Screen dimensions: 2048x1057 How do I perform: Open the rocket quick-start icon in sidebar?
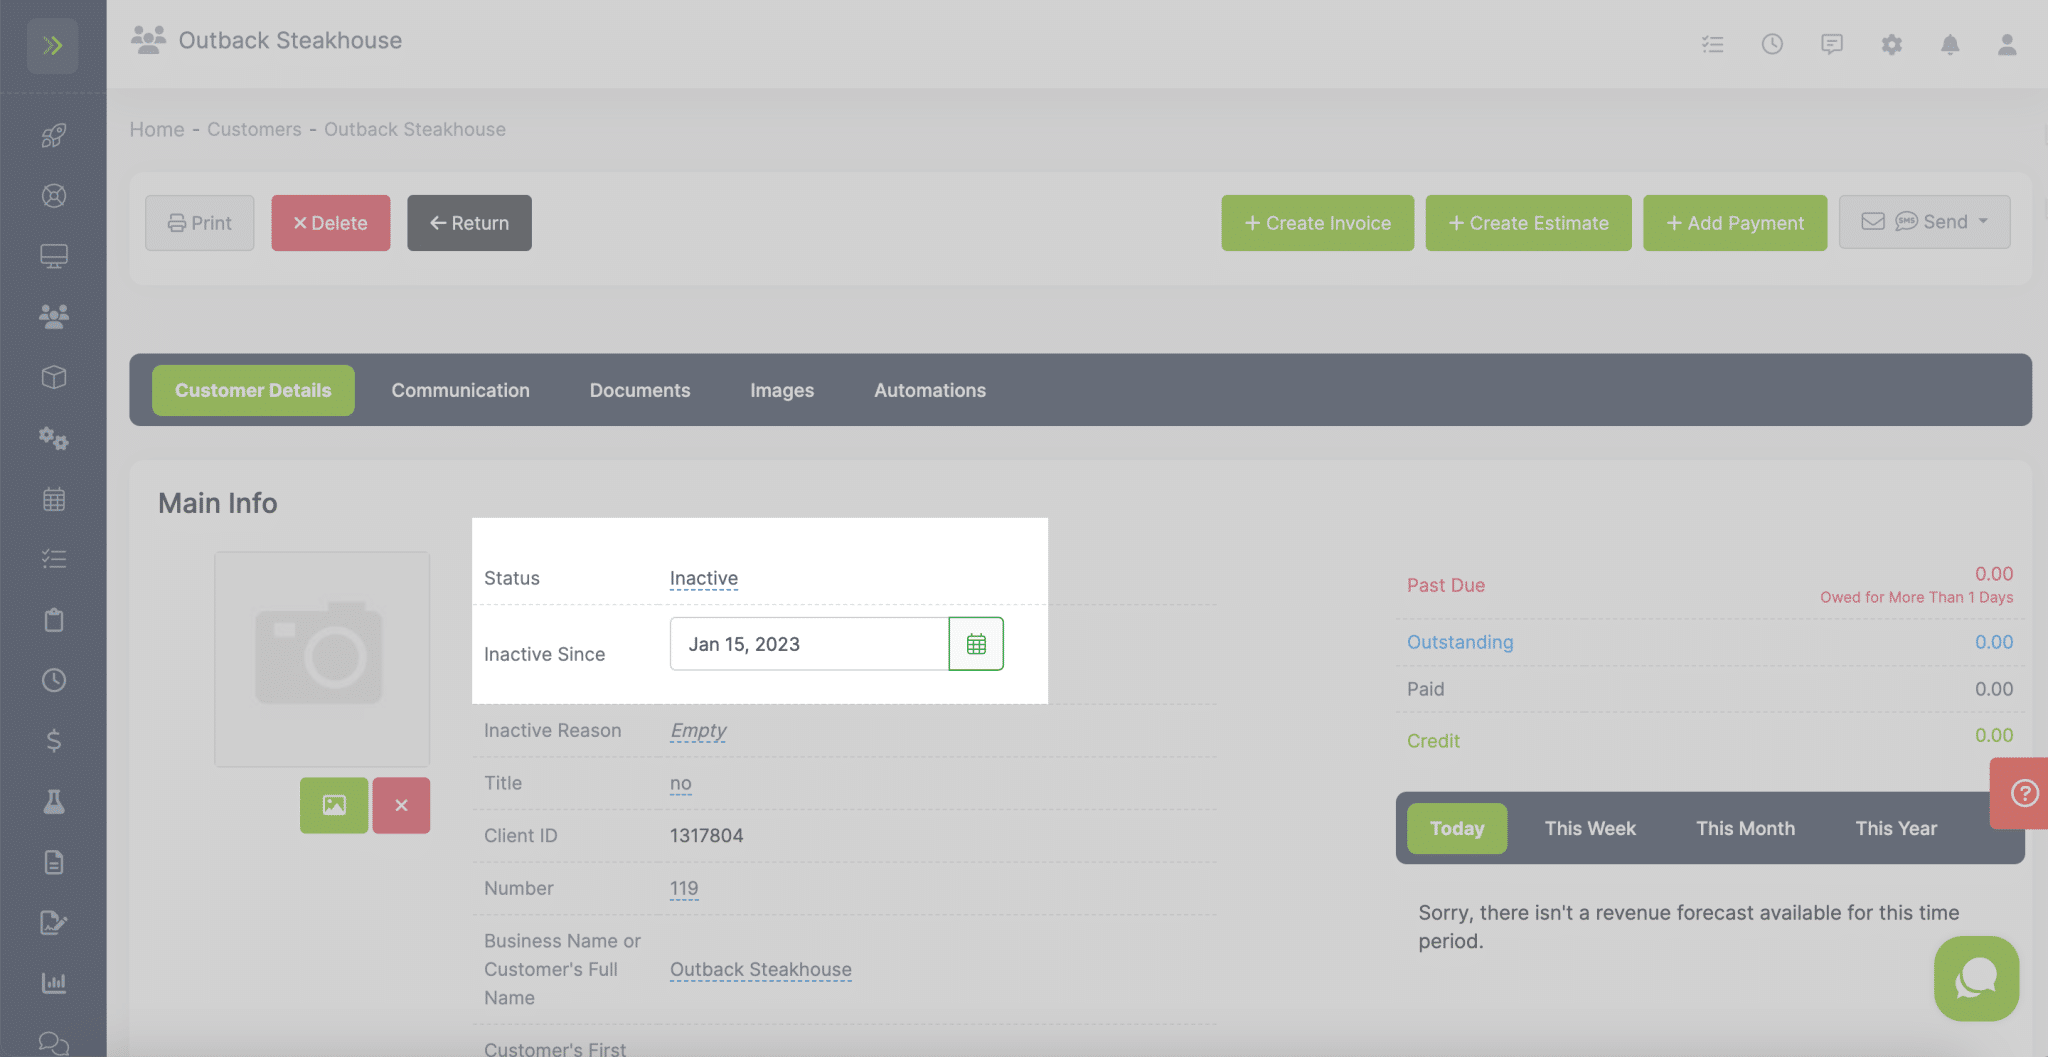(x=54, y=135)
